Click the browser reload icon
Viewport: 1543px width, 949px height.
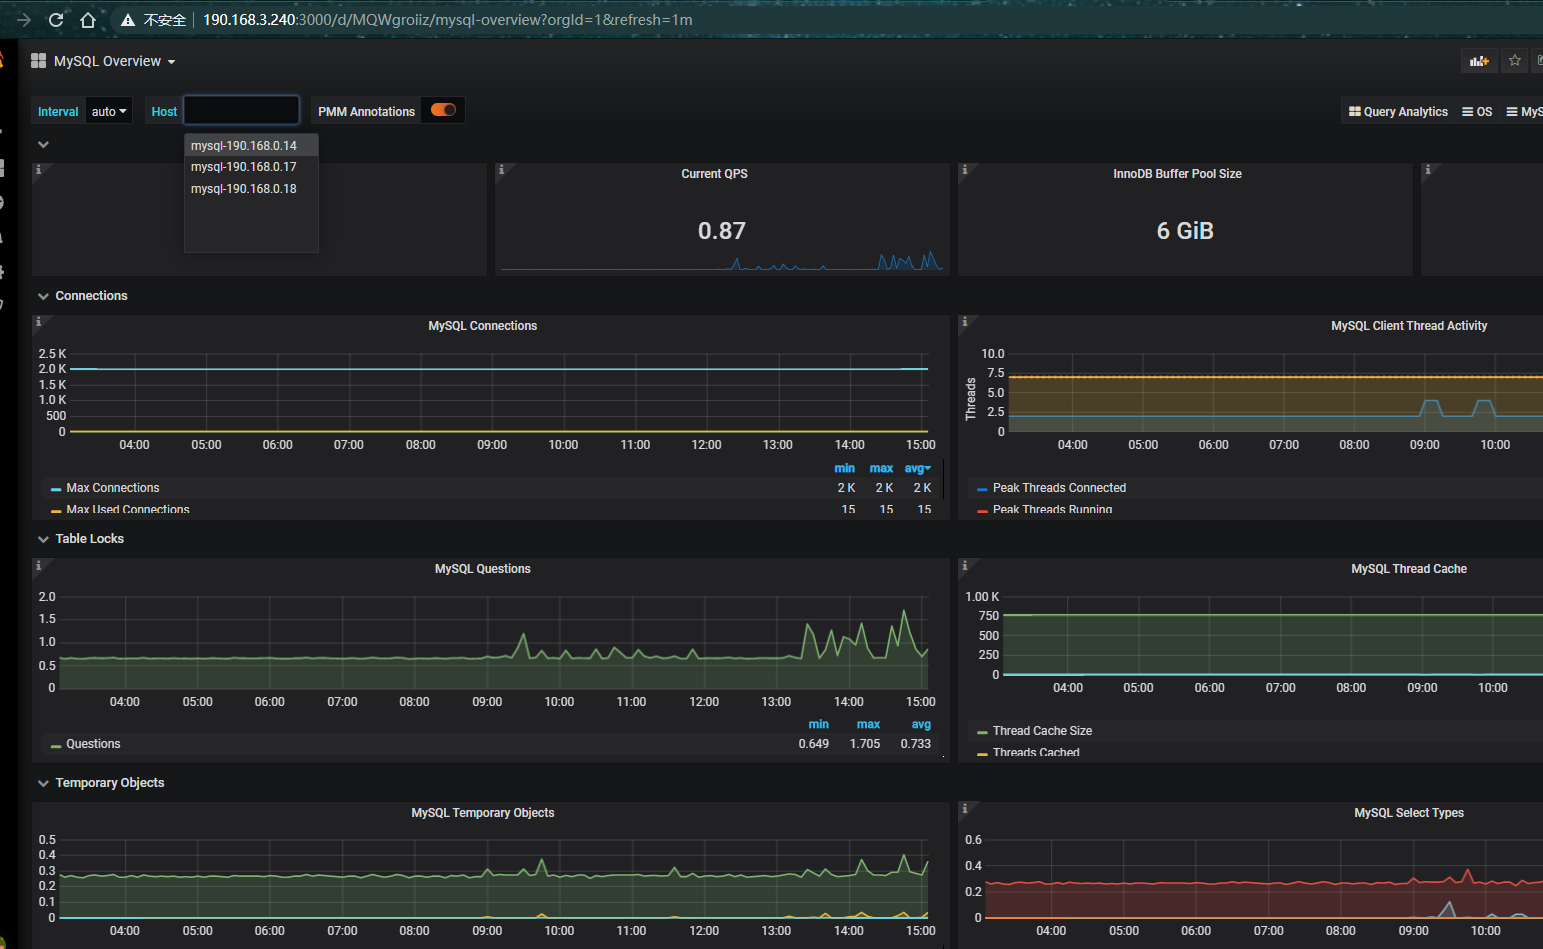click(56, 20)
